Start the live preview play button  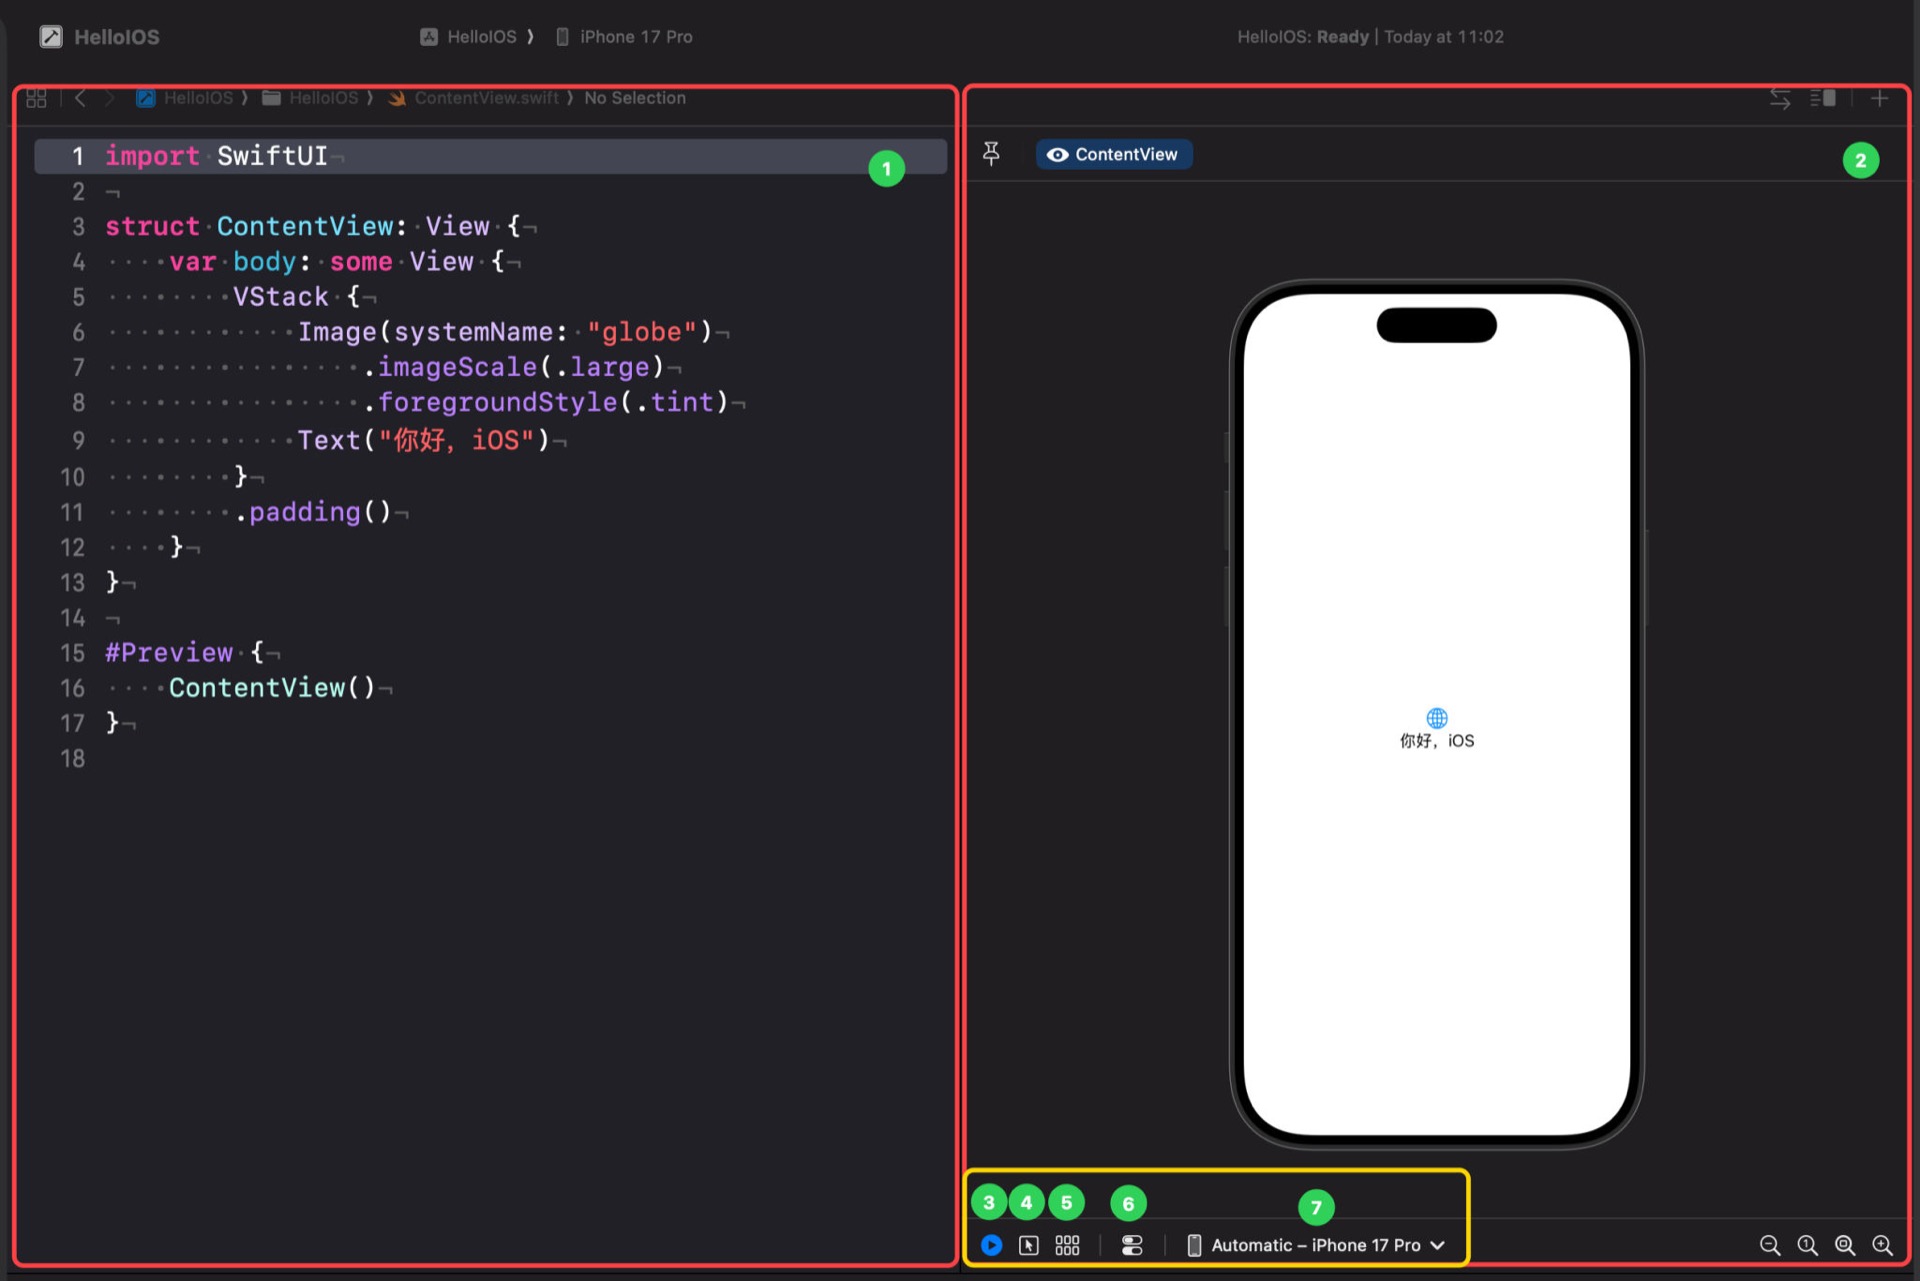[x=991, y=1245]
